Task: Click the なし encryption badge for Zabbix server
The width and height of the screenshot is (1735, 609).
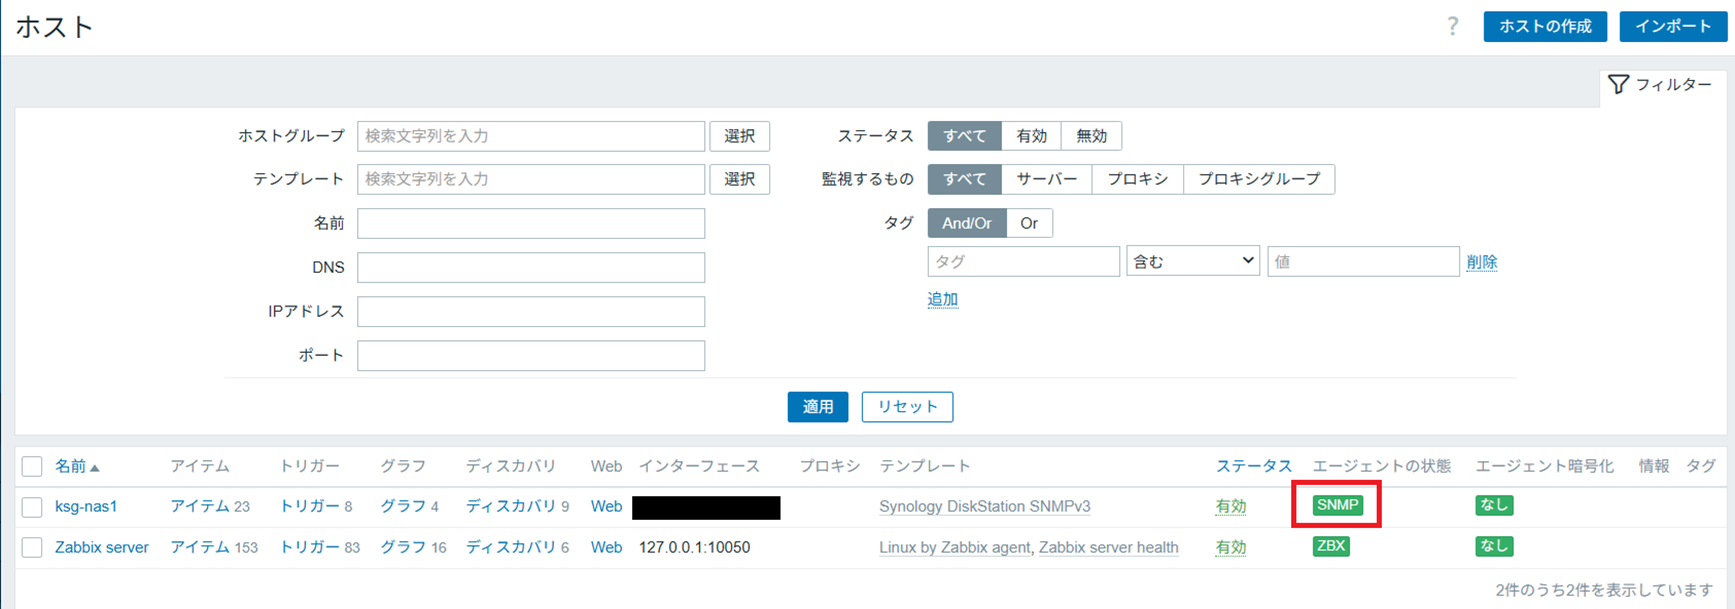Action: point(1493,546)
